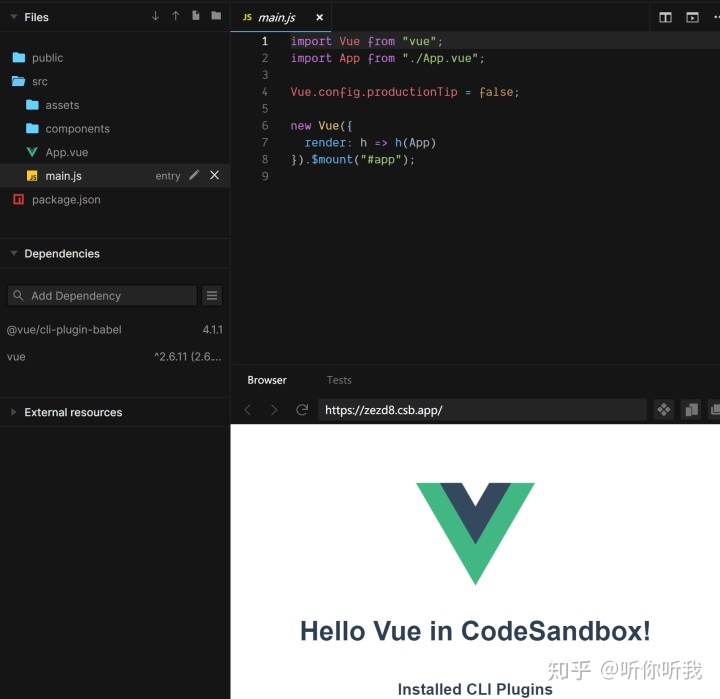Collapse the src folder
The width and height of the screenshot is (720, 699).
click(x=39, y=82)
